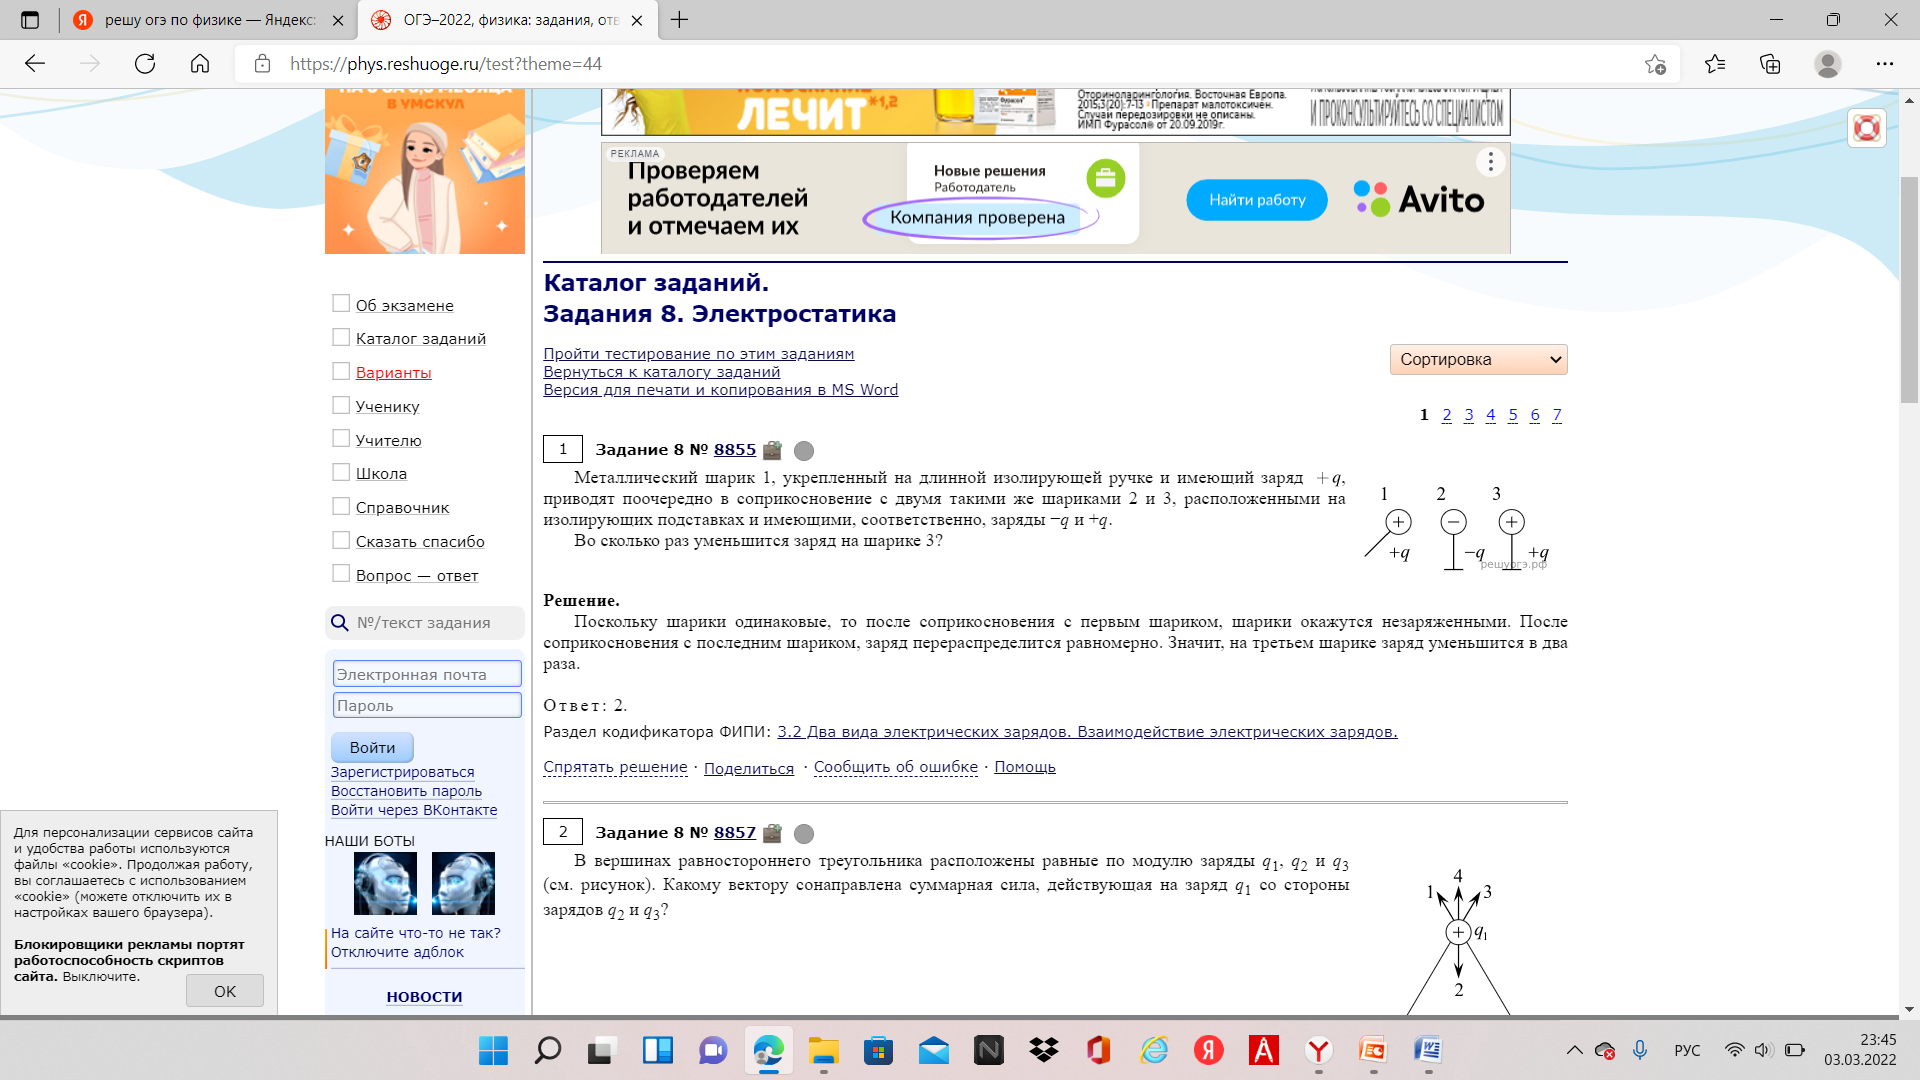Image resolution: width=1920 pixels, height=1080 pixels.
Task: Click Найти работу in Avito ad
Action: 1257,200
